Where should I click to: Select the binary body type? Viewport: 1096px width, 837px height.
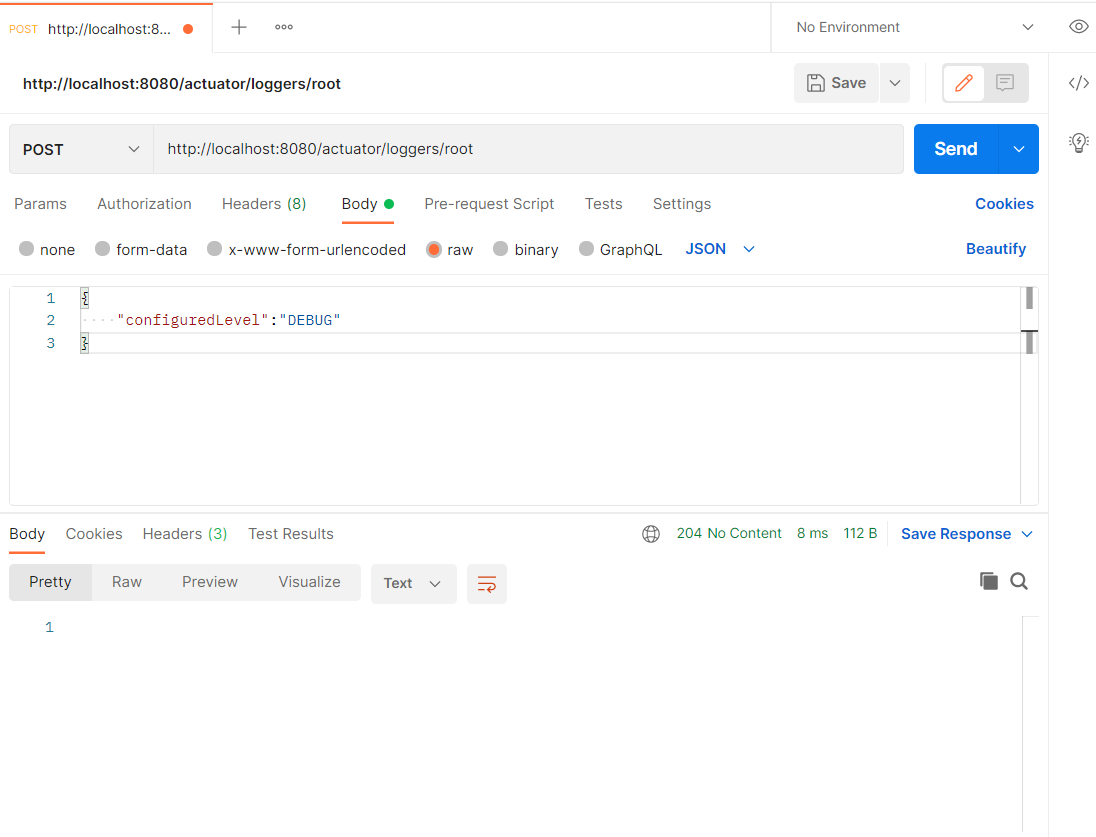tap(526, 250)
